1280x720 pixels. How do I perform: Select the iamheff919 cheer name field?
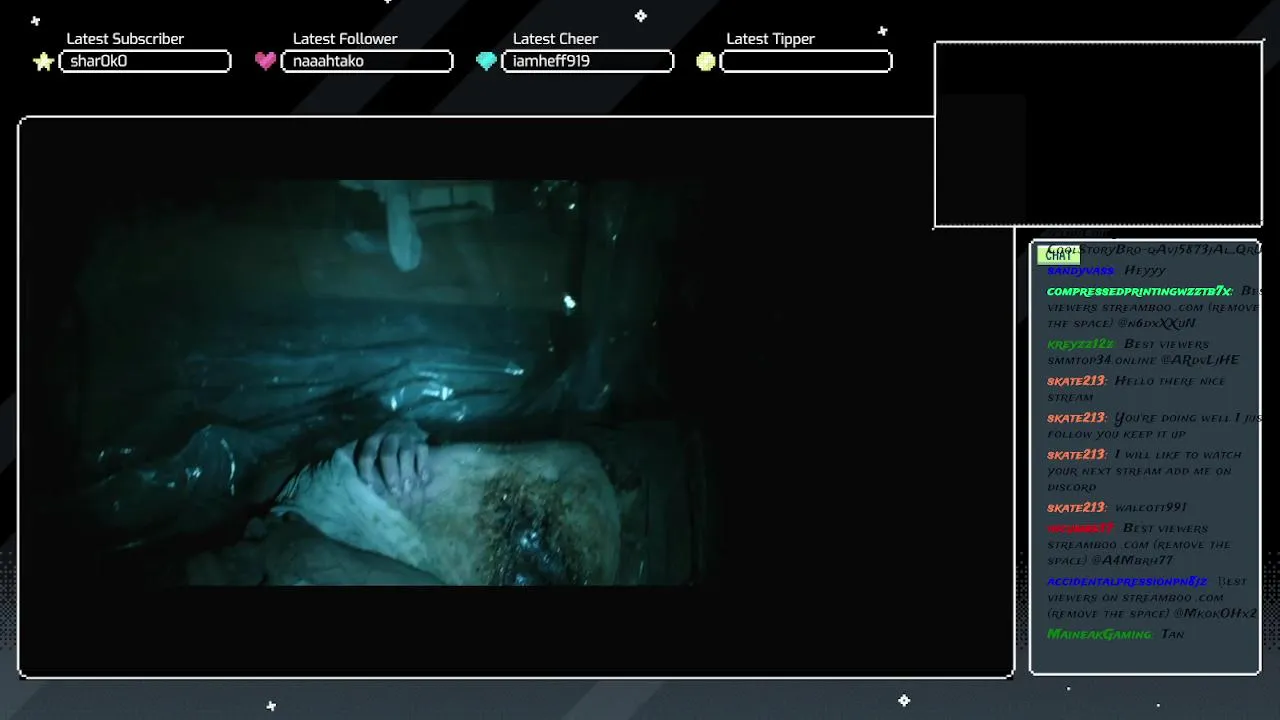click(587, 61)
